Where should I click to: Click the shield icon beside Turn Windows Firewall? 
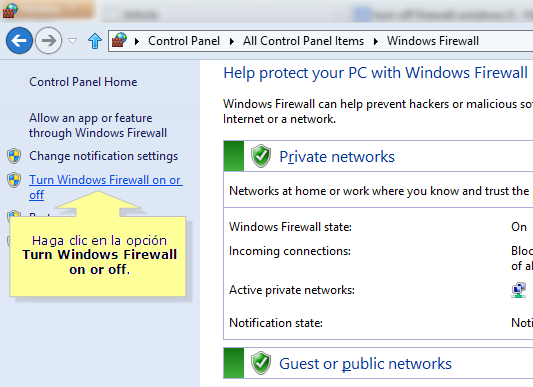[14, 180]
